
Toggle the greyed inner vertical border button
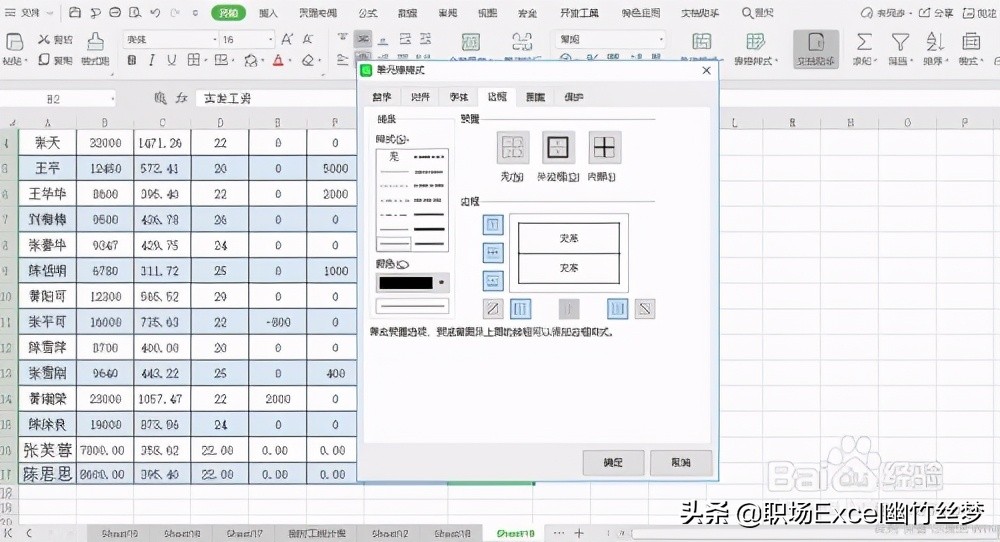click(569, 309)
